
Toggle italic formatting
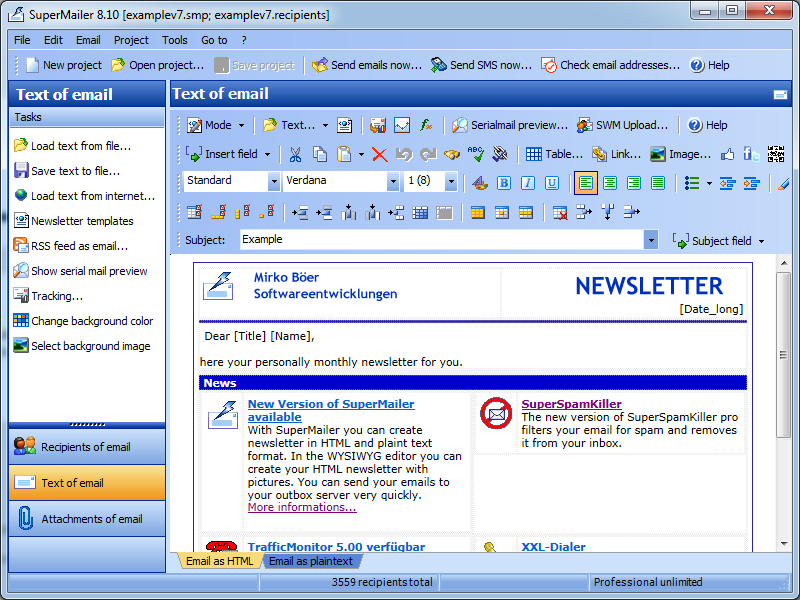pos(528,183)
